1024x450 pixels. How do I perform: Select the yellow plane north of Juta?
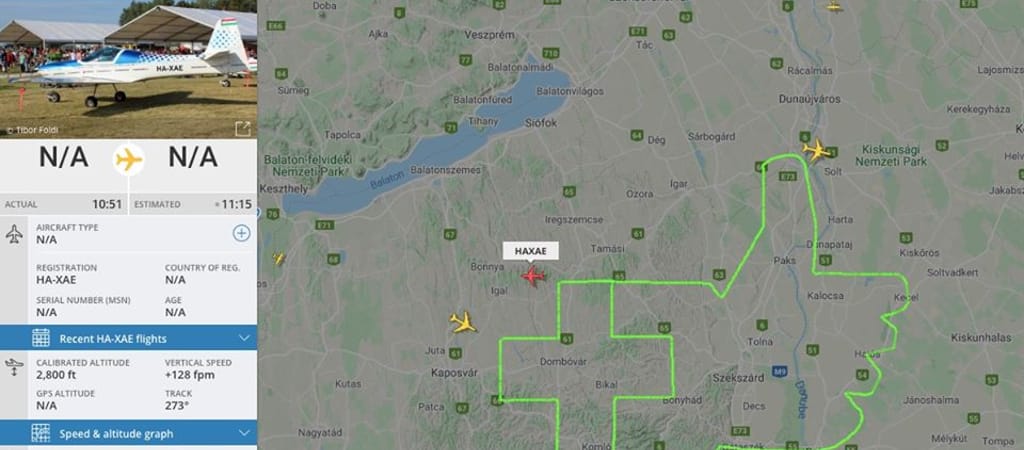[462, 323]
